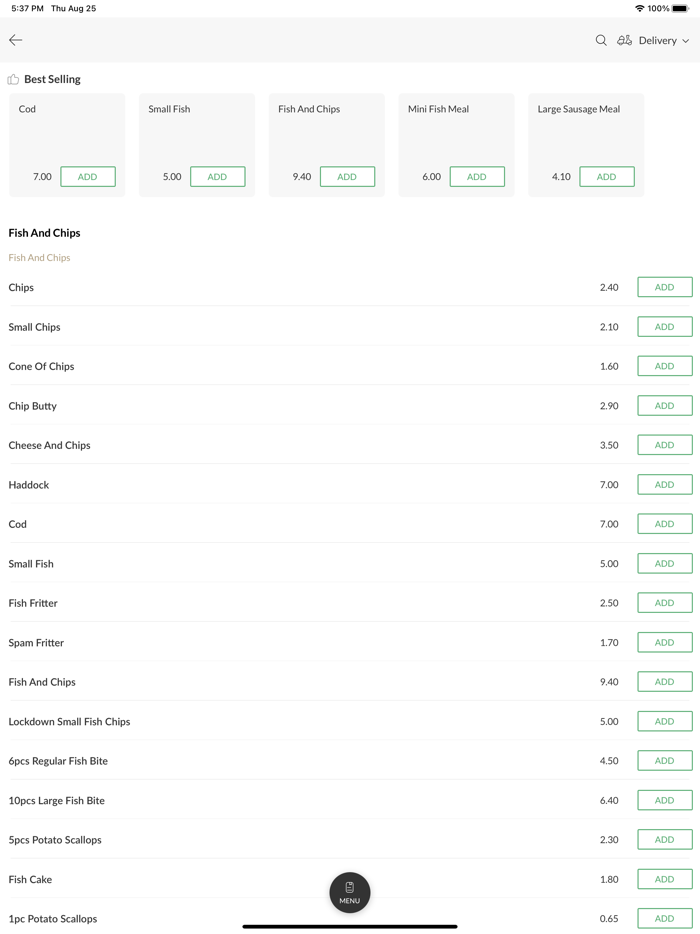Viewport: 700px width, 934px height.
Task: Select the Fish And Chips category link
Action: 39,257
